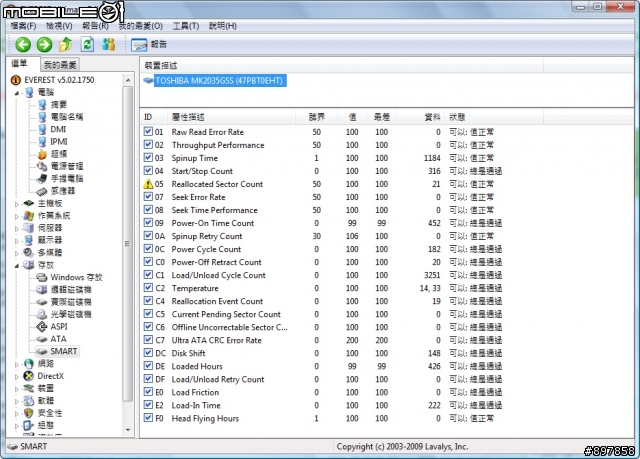Click the tree panel vertical scrollbar thumb
This screenshot has width=640, height=459.
pyautogui.click(x=128, y=244)
